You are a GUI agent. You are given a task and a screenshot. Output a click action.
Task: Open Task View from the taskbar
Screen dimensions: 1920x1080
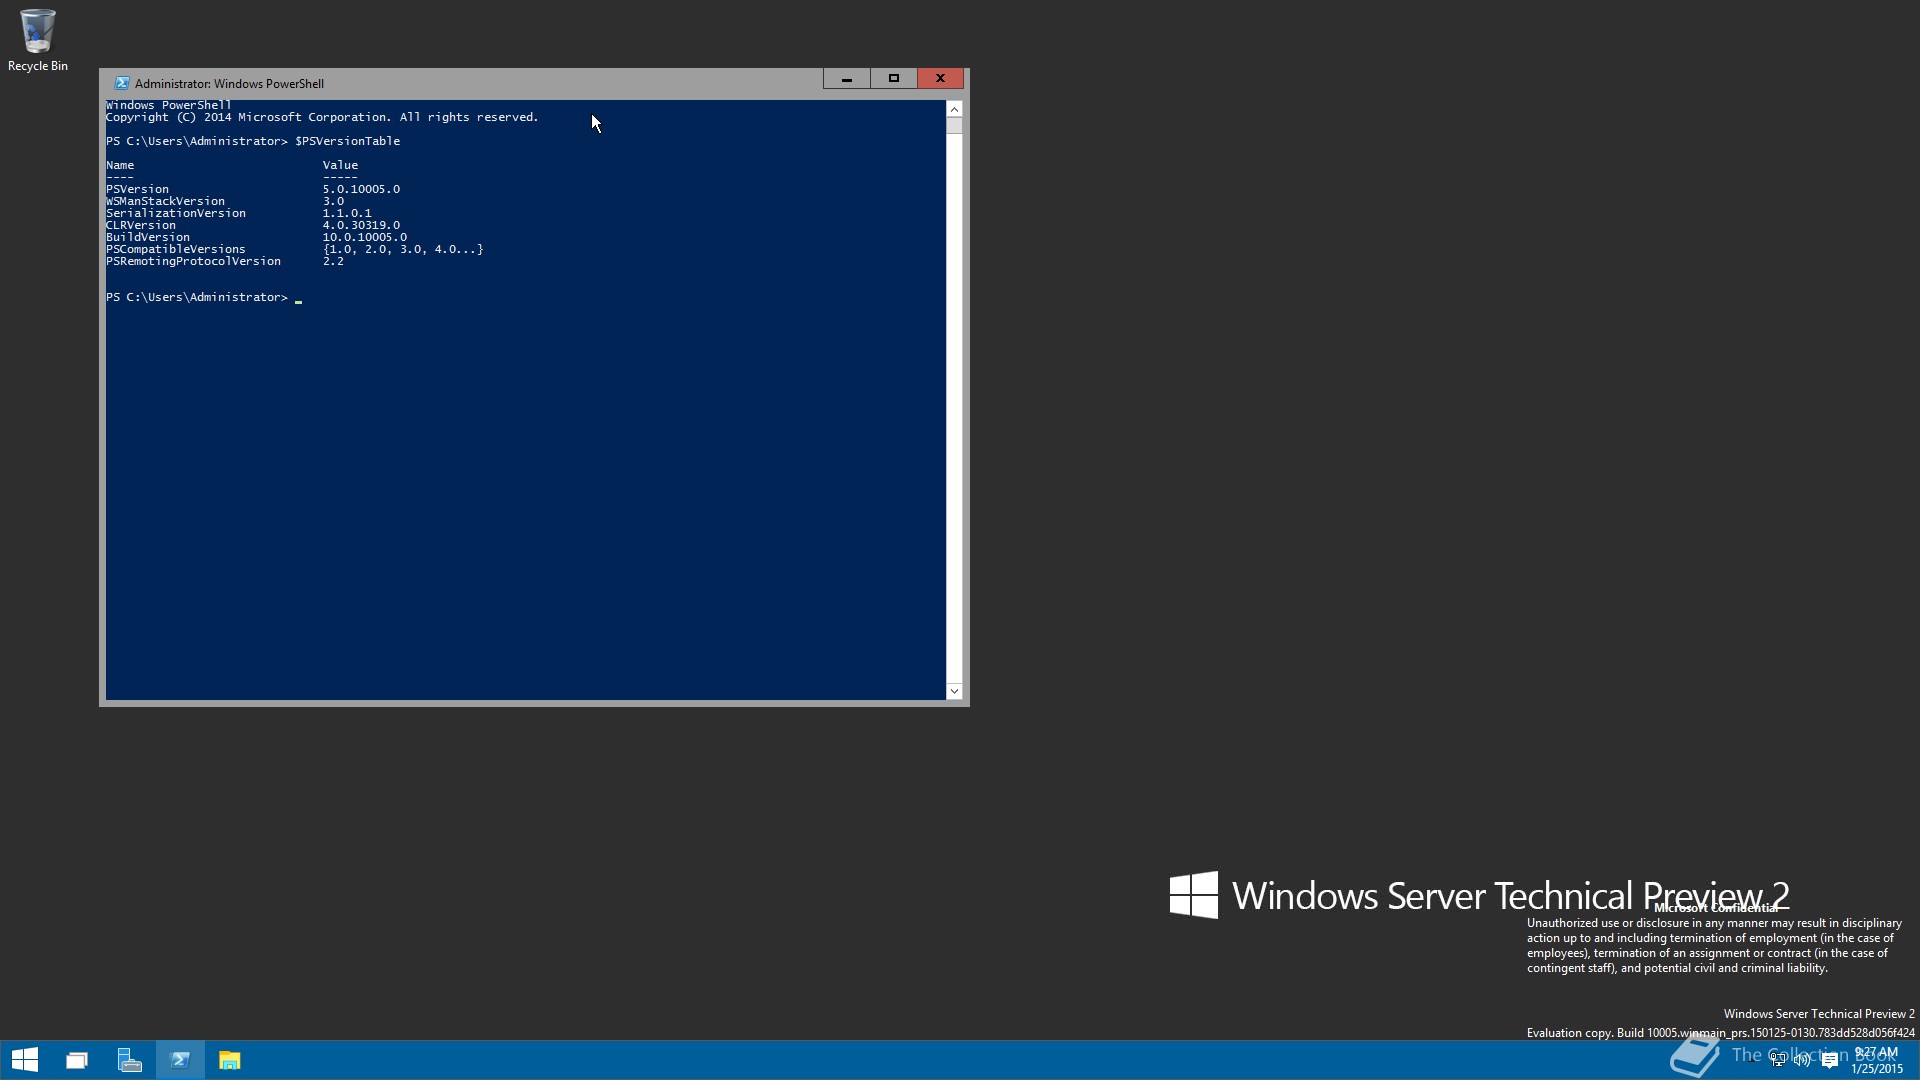point(77,1060)
